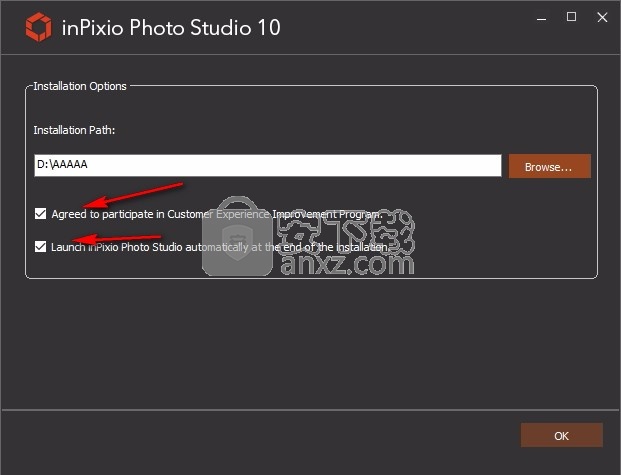Click the 'Installation Path:' label
Screen dimensions: 621x475
click(74, 130)
